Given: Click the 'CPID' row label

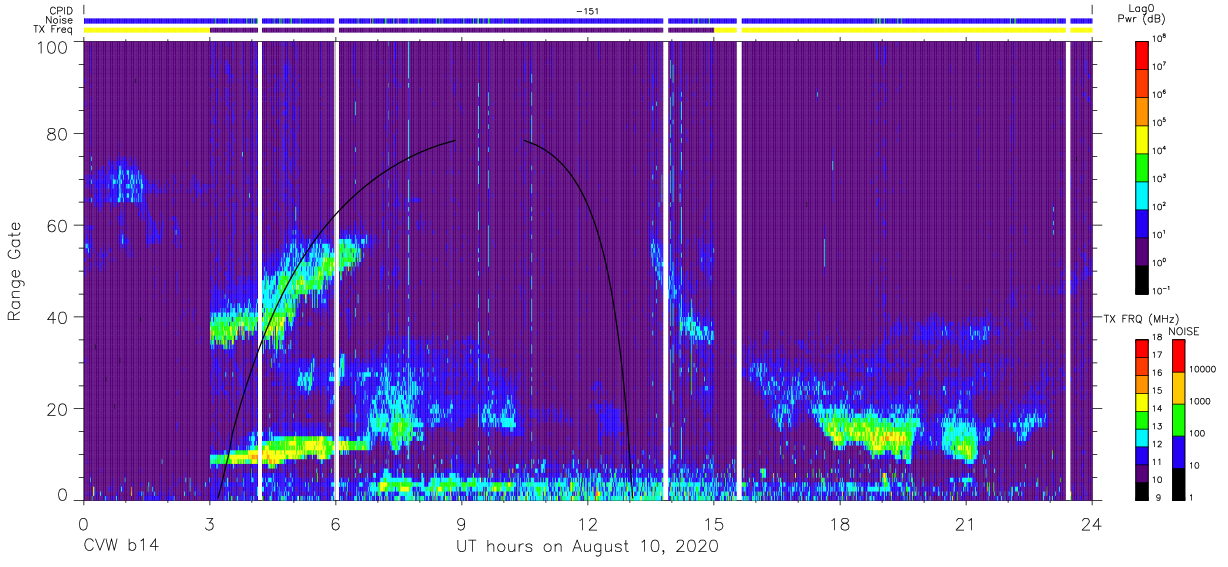Looking at the screenshot, I should [x=59, y=11].
